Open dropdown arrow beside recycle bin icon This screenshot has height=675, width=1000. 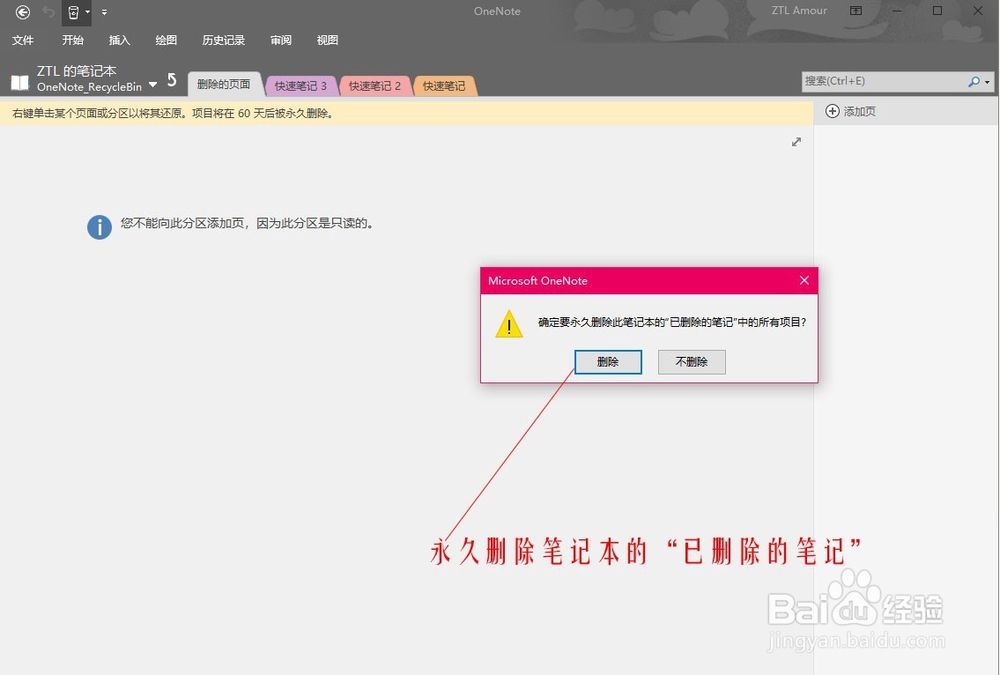click(x=88, y=11)
